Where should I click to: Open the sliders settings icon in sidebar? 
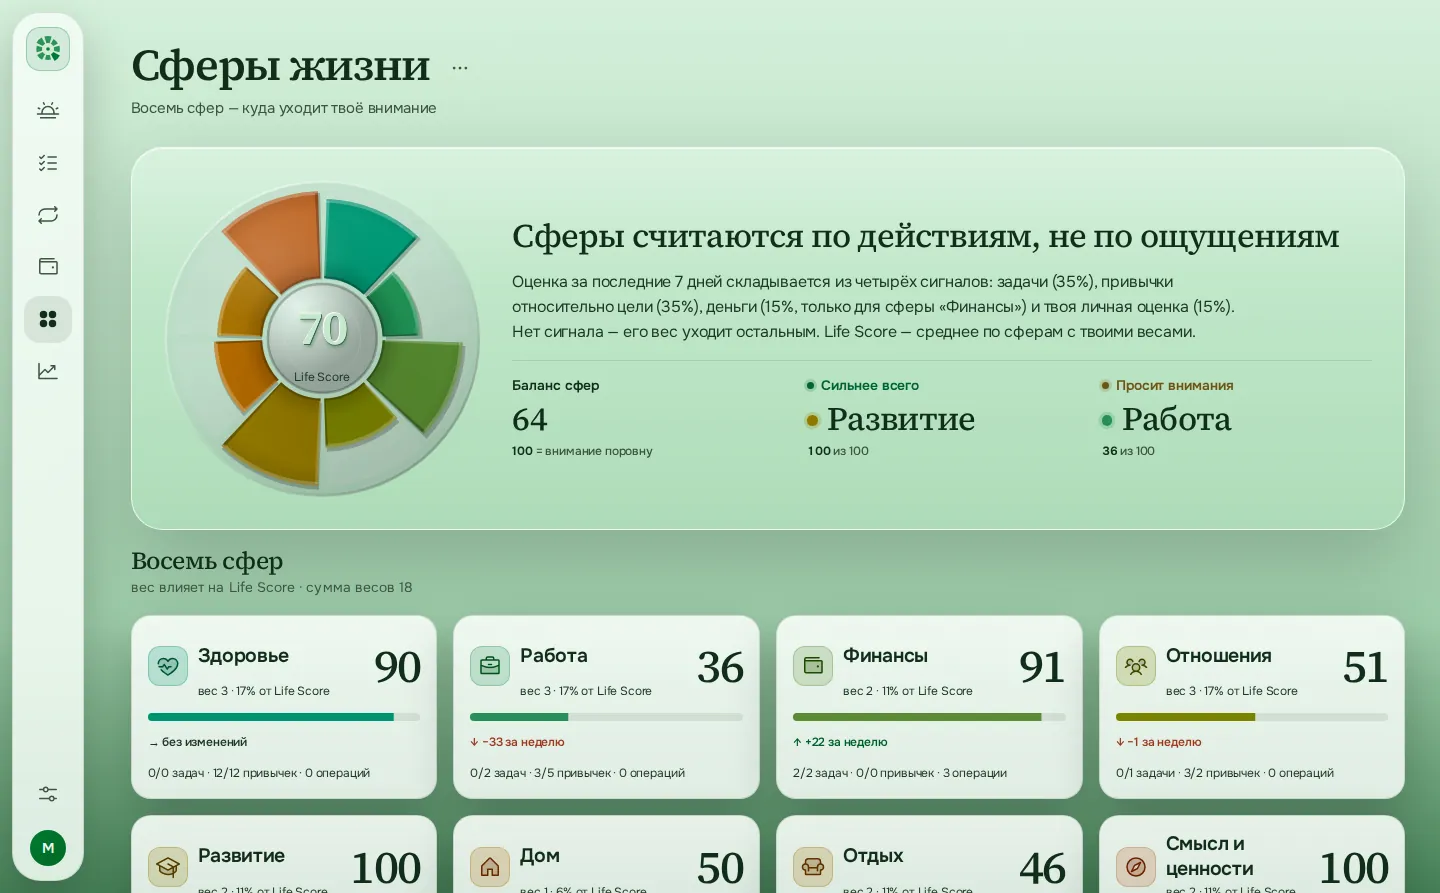pos(48,794)
